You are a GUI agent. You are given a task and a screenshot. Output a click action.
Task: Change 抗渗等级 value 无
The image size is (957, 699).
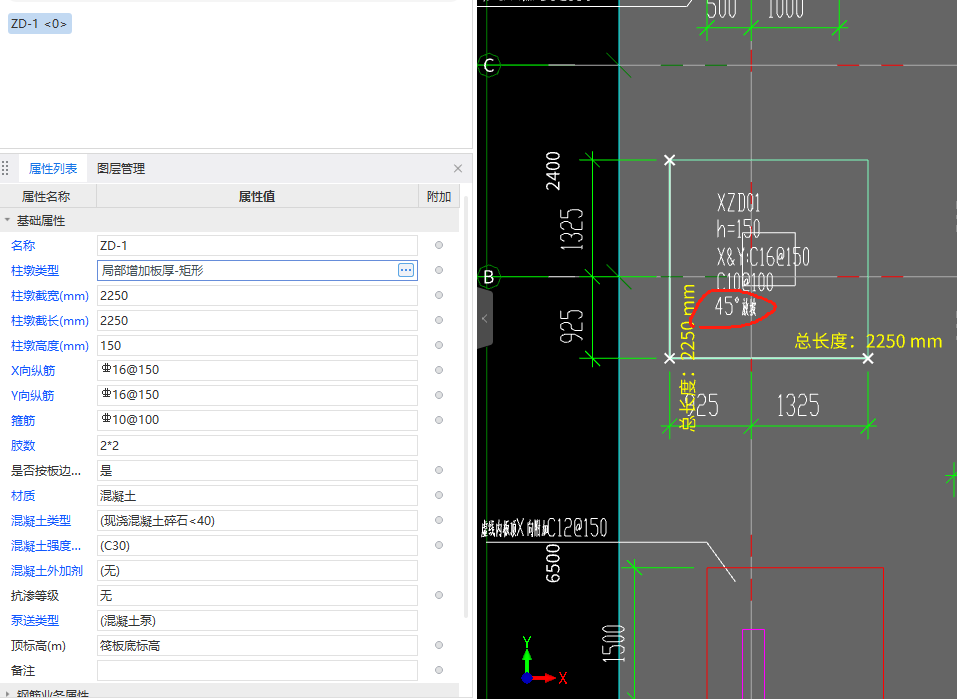257,596
